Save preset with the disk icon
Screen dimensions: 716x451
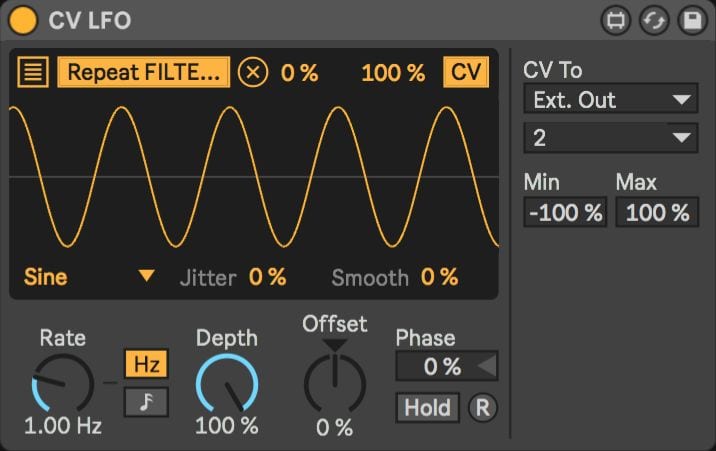point(692,21)
